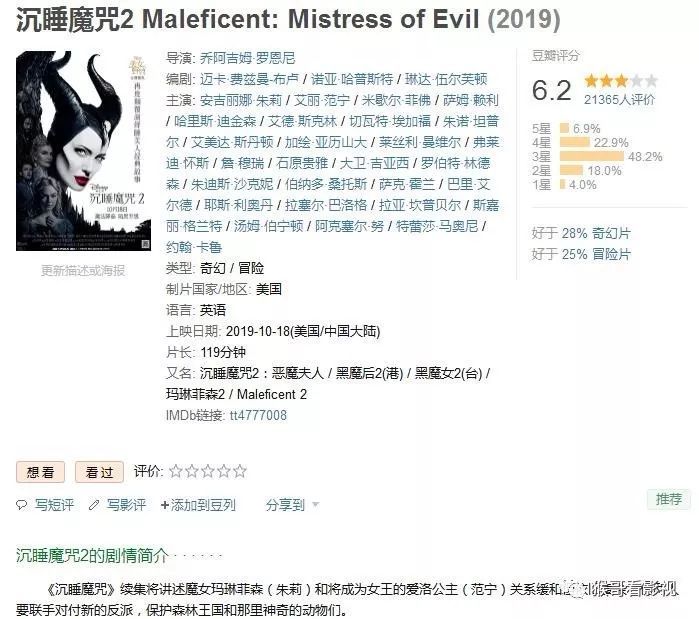Open the IMDb link tt4777008
Screen dimensions: 699x619
click(x=258, y=415)
